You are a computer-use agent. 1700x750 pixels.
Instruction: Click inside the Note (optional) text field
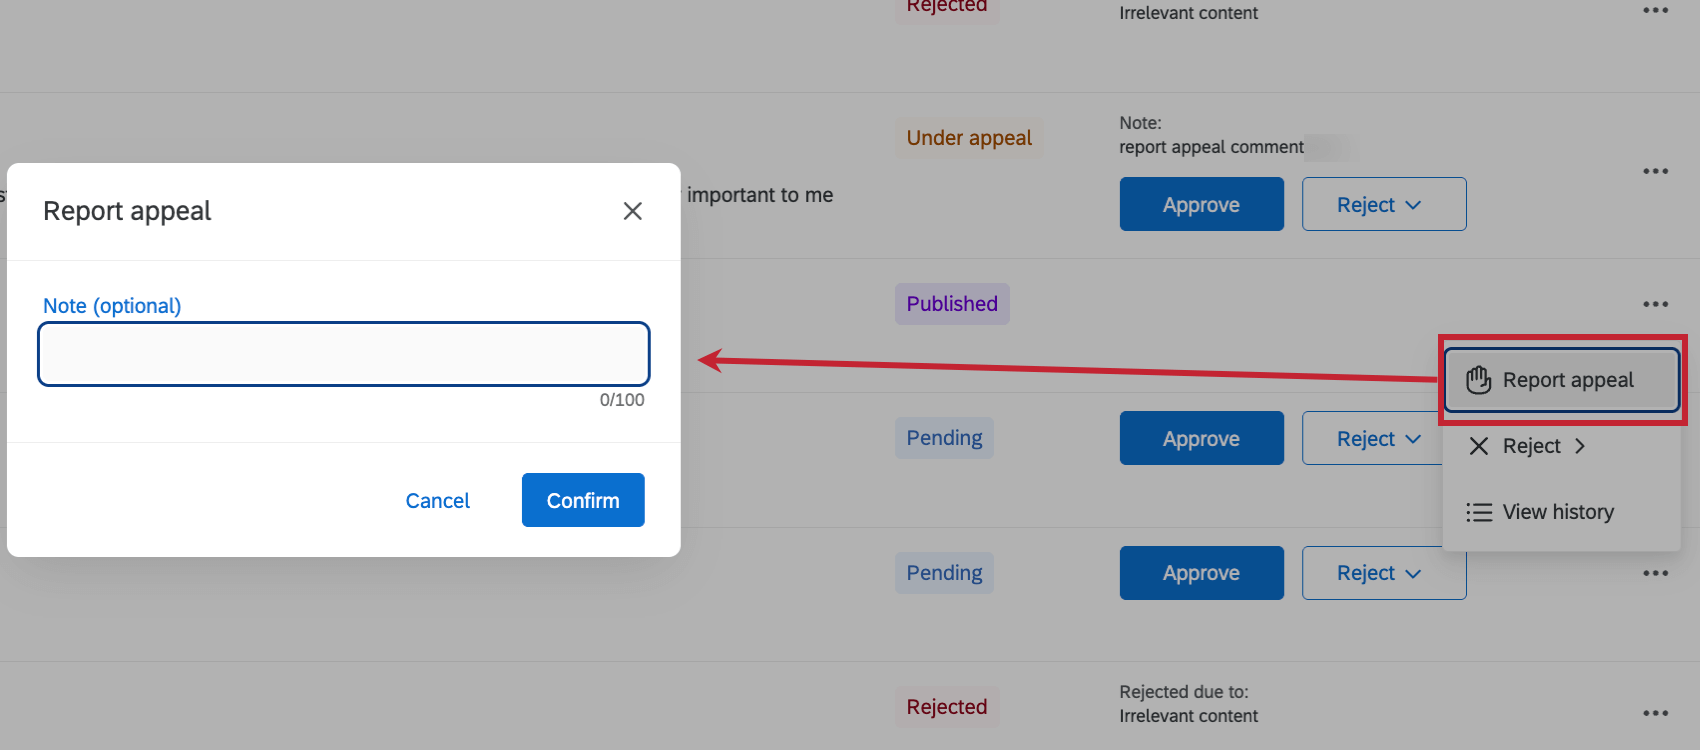click(343, 353)
